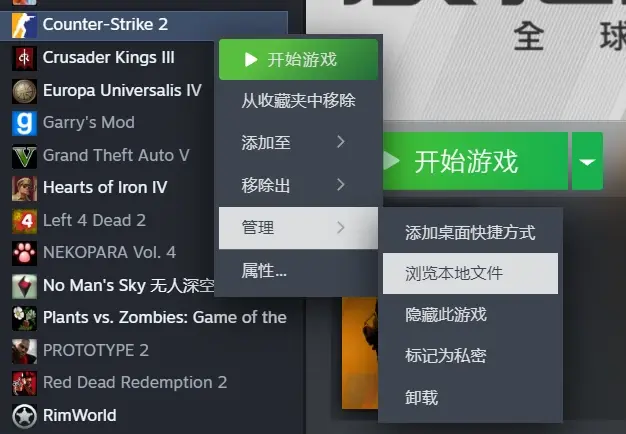Open the dropdown arrow beside the large 开始游戏 button

point(587,161)
